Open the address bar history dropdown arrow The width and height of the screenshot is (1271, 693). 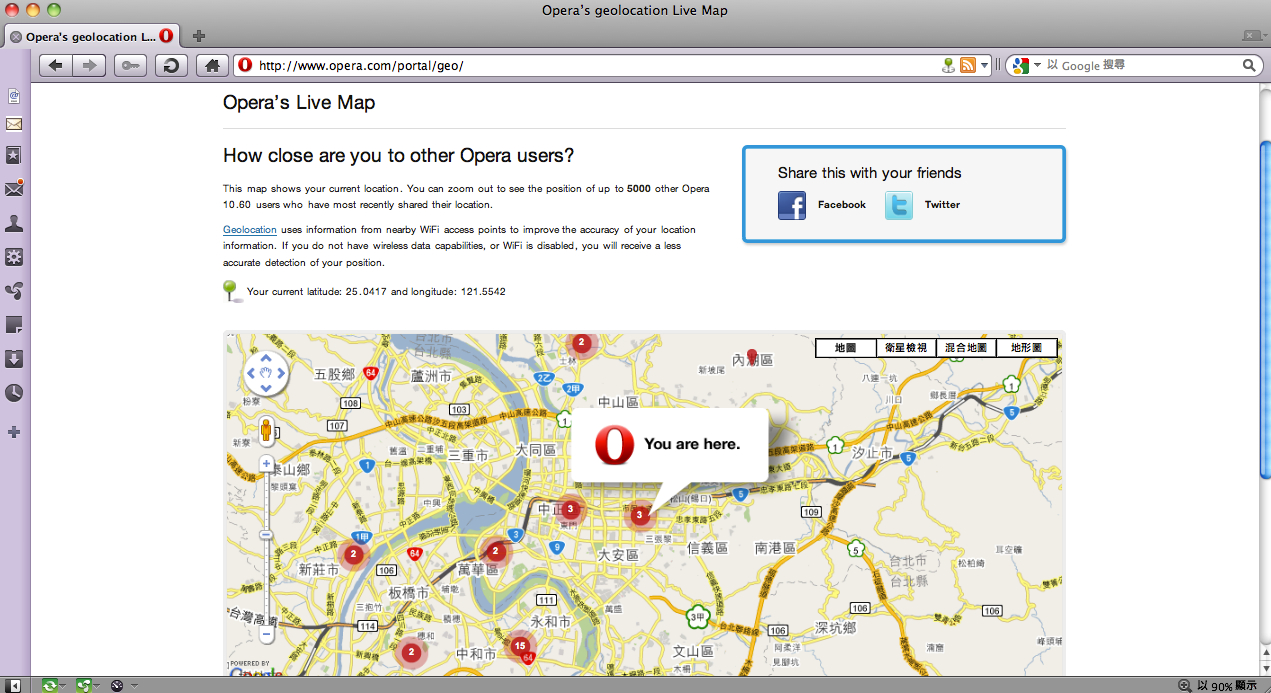[x=984, y=66]
